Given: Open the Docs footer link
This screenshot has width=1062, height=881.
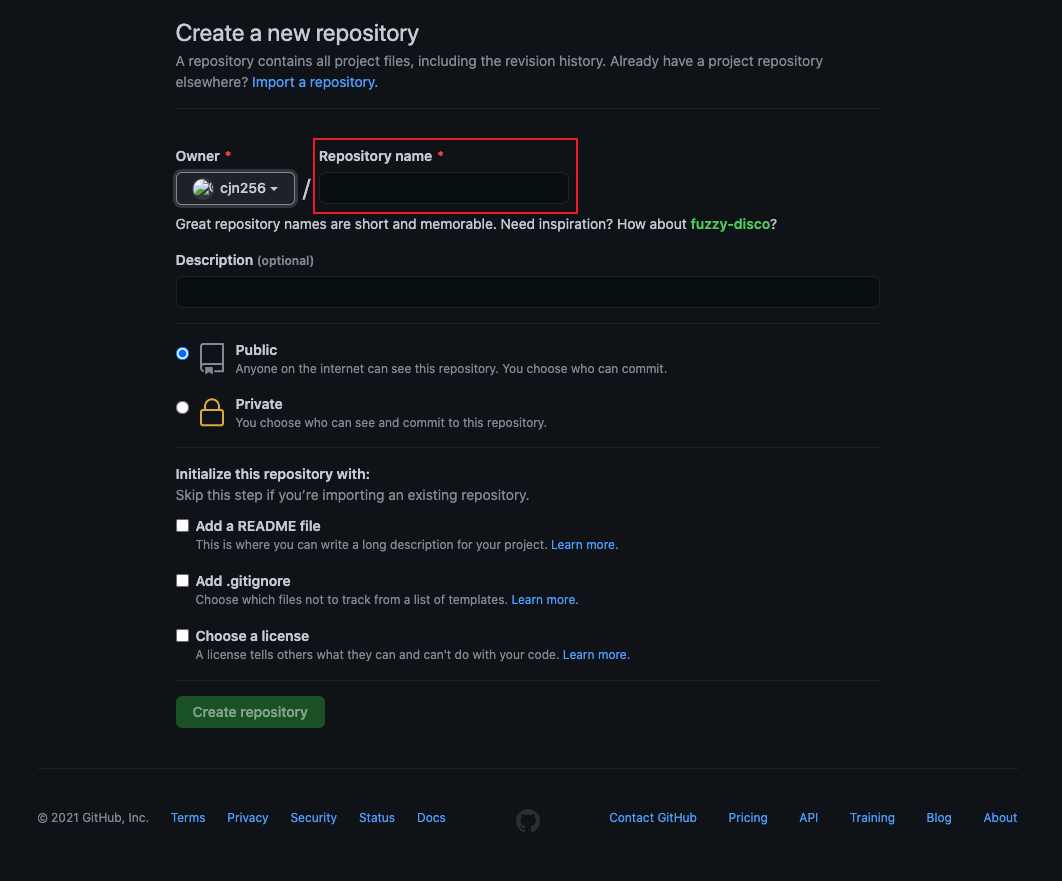Looking at the screenshot, I should pos(431,817).
